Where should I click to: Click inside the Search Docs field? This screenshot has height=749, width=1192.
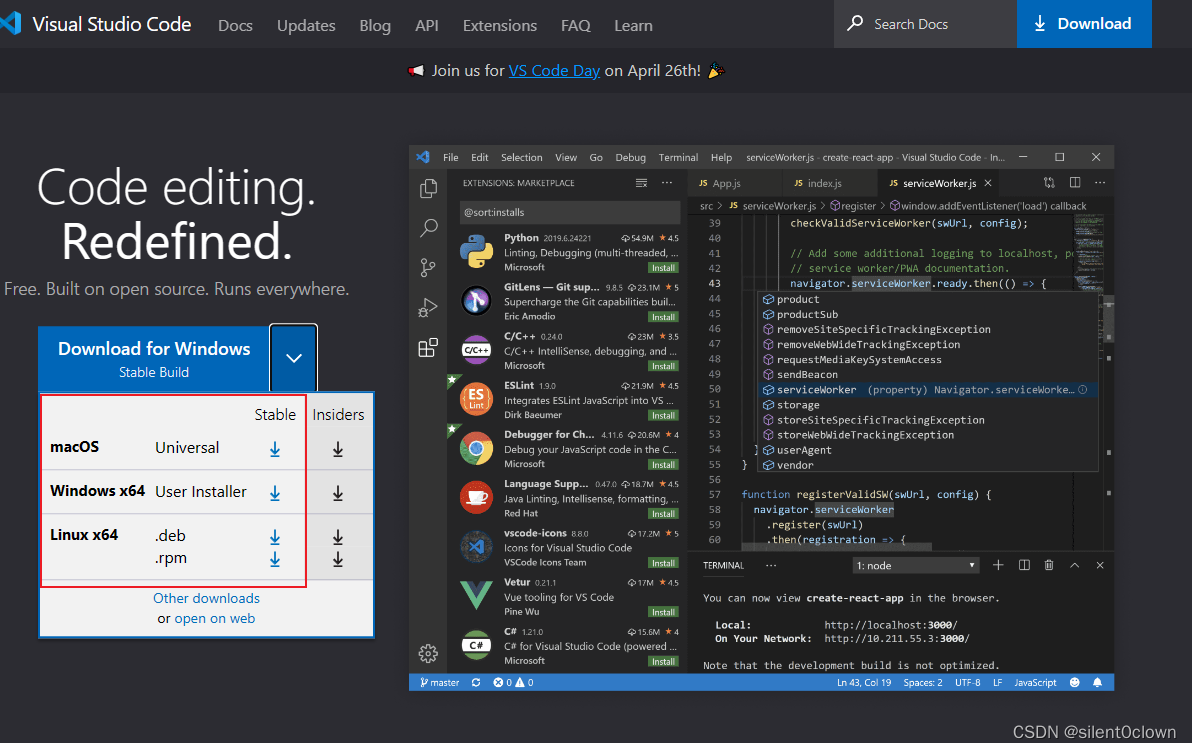click(922, 24)
